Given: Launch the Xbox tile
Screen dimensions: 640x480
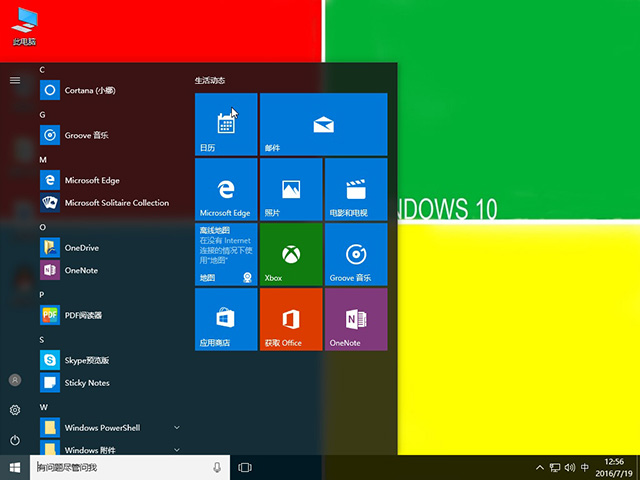Looking at the screenshot, I should point(291,254).
